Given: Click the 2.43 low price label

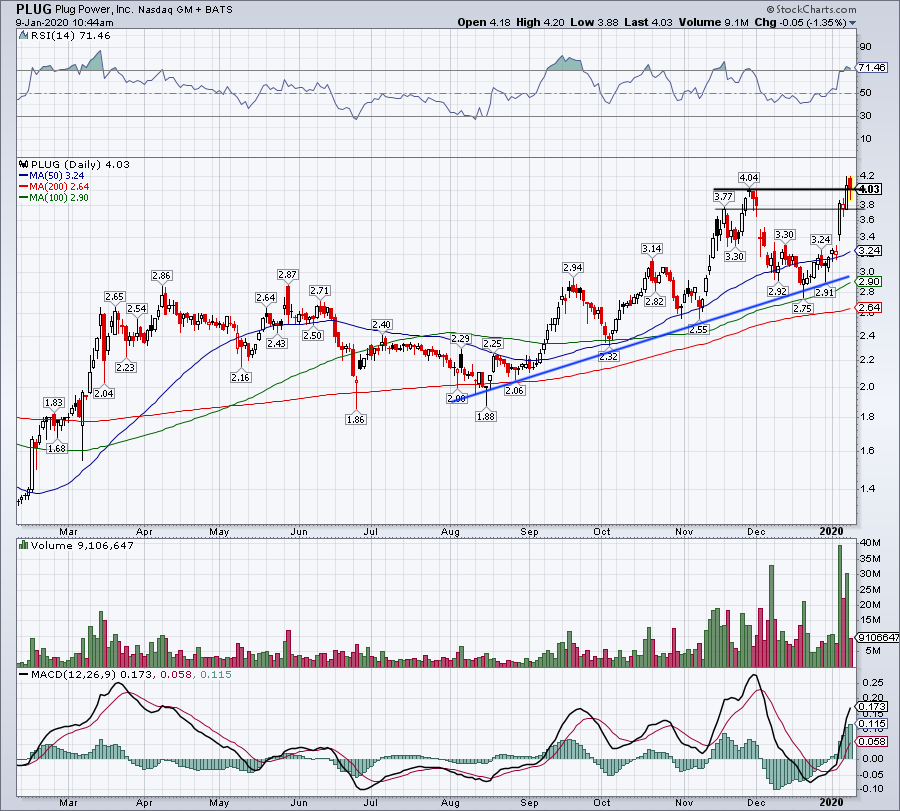Looking at the screenshot, I should 277,343.
